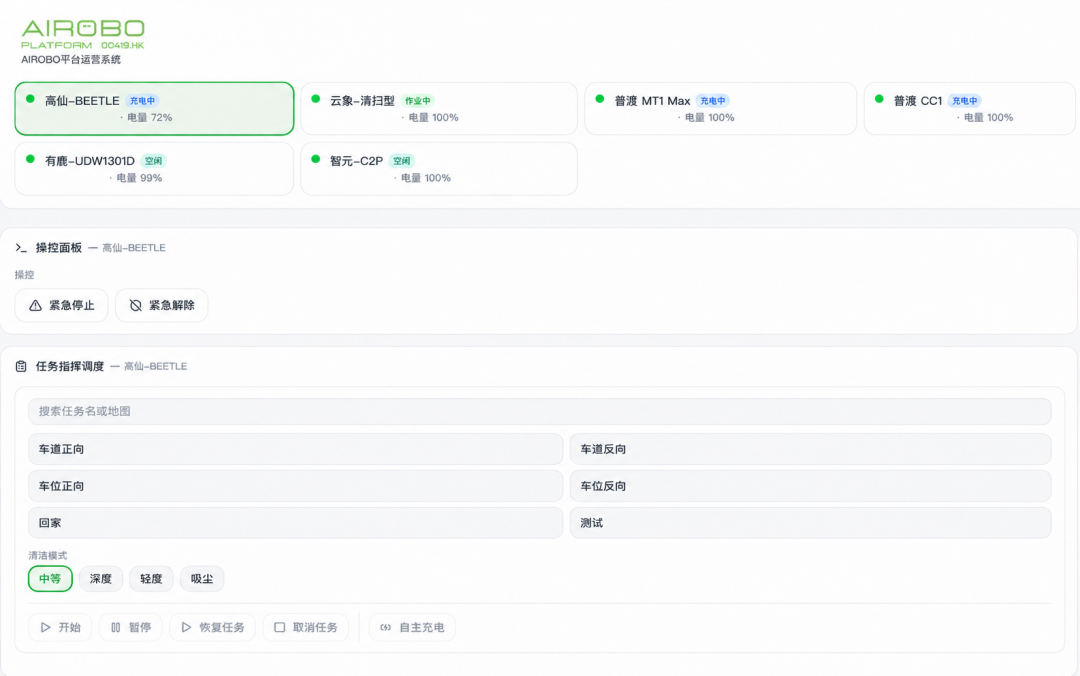Viewport: 1080px width, 676px height.
Task: Click the AIROBO platform logo
Action: (x=83, y=34)
